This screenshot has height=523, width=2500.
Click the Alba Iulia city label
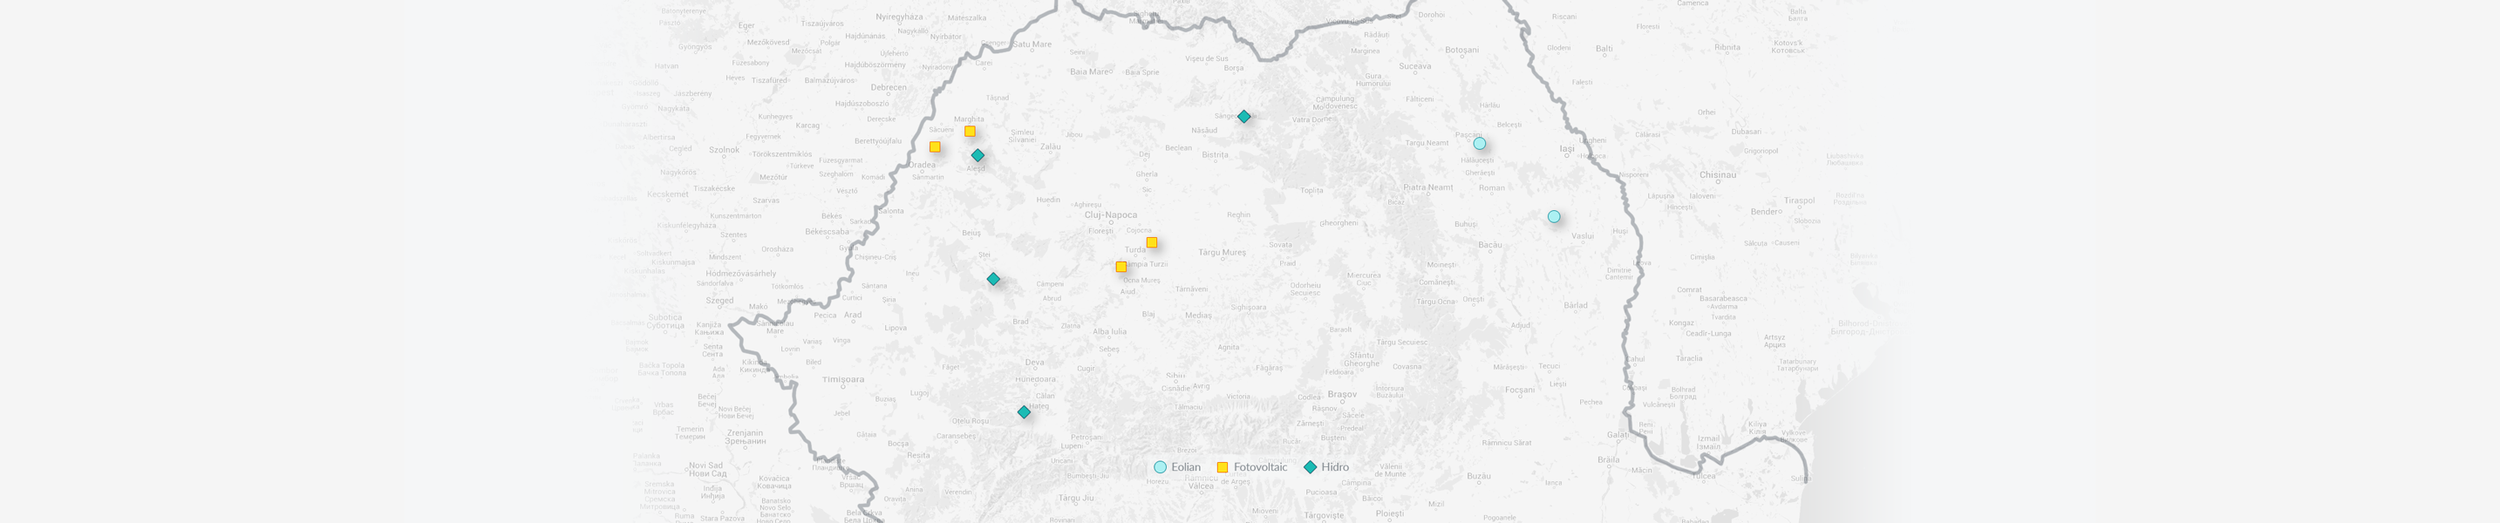click(1109, 332)
